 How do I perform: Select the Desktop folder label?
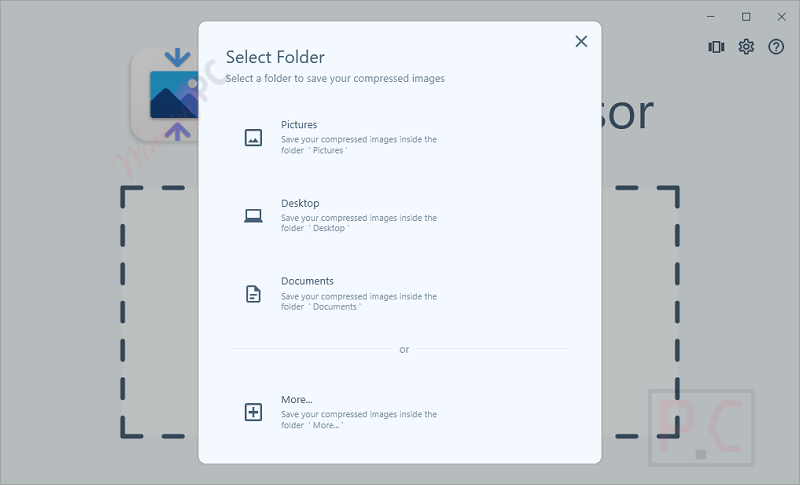pos(300,203)
